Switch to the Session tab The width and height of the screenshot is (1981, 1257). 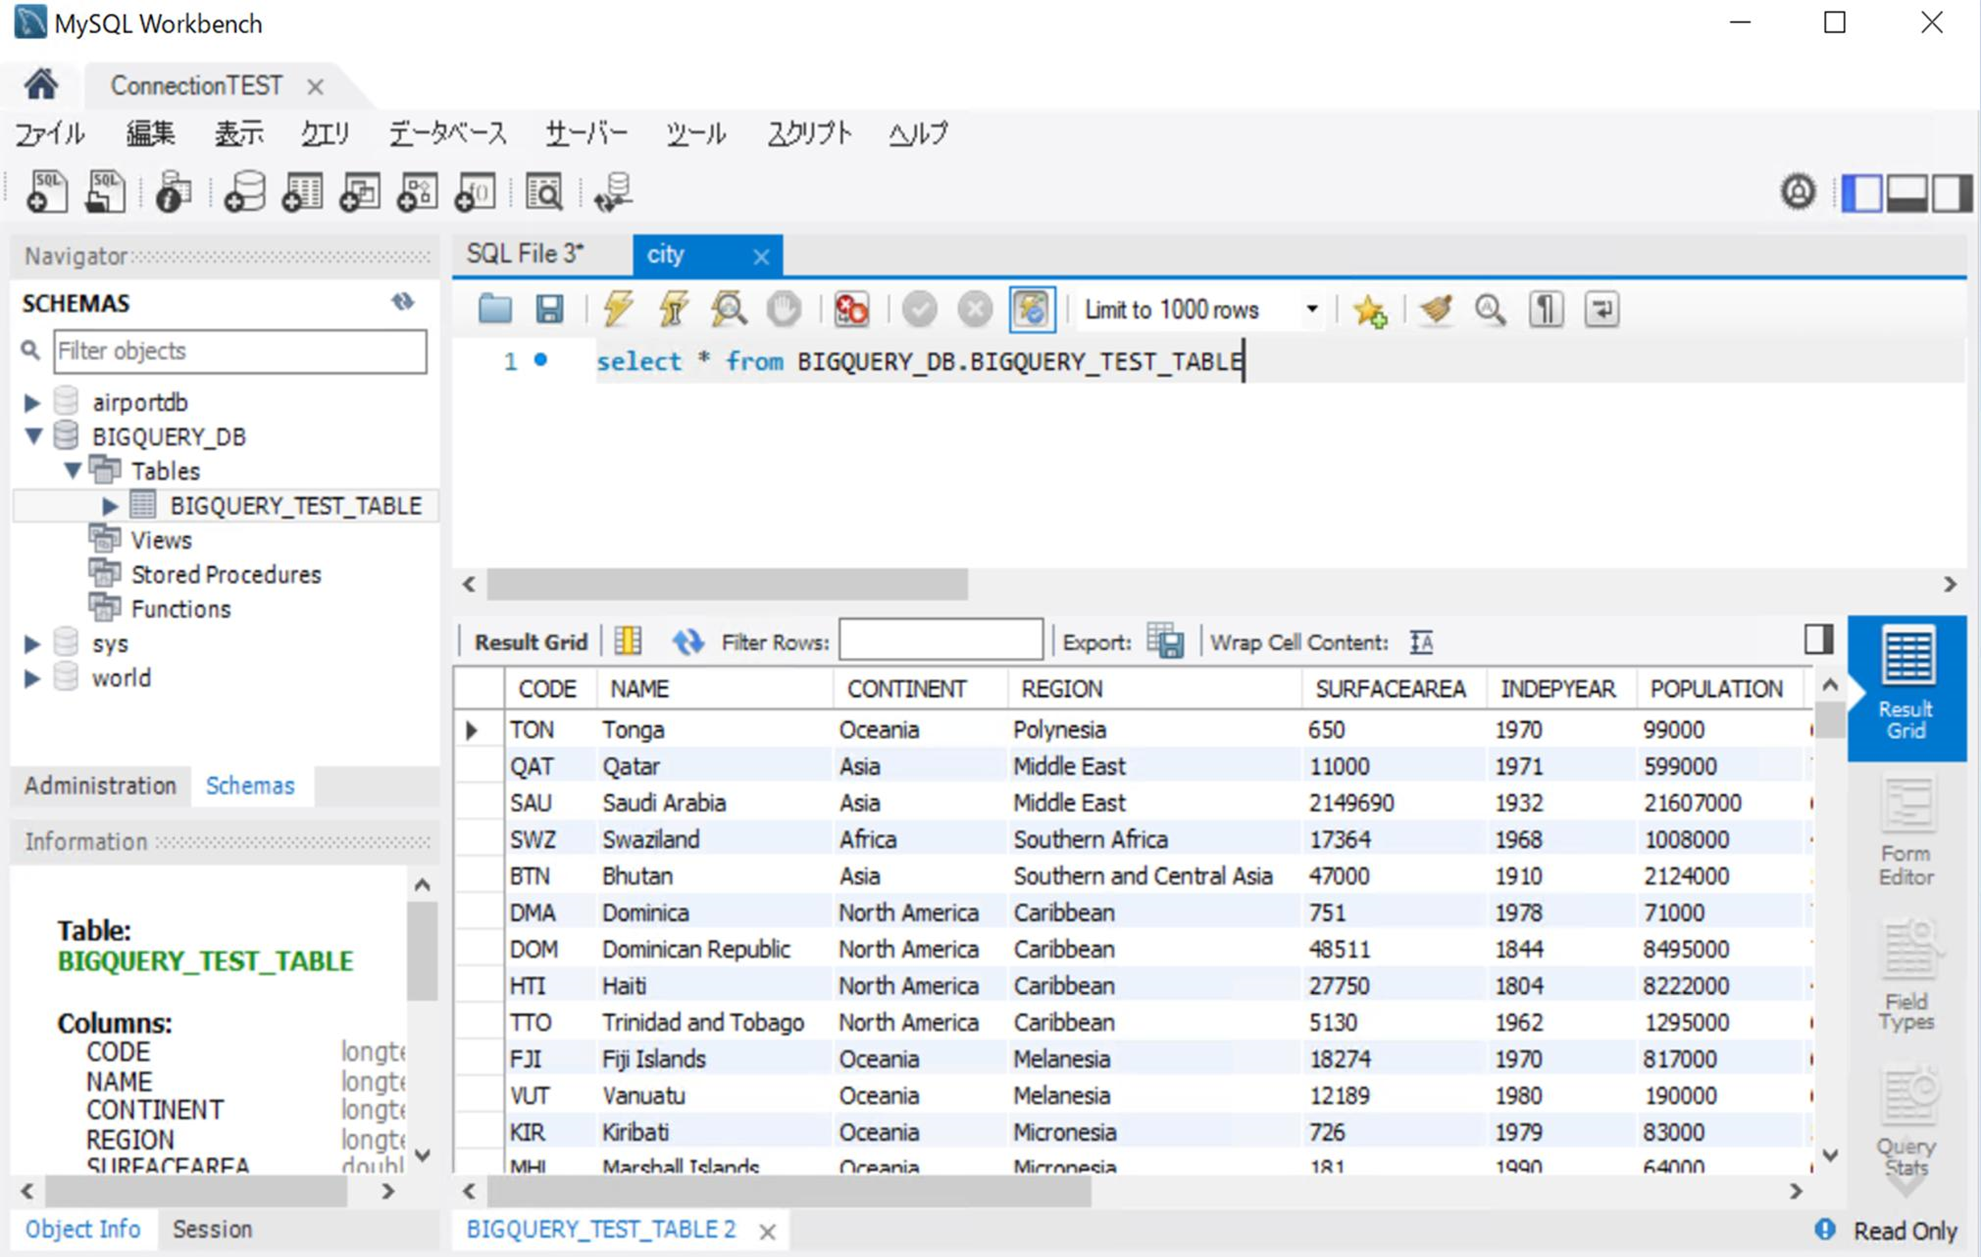point(212,1229)
